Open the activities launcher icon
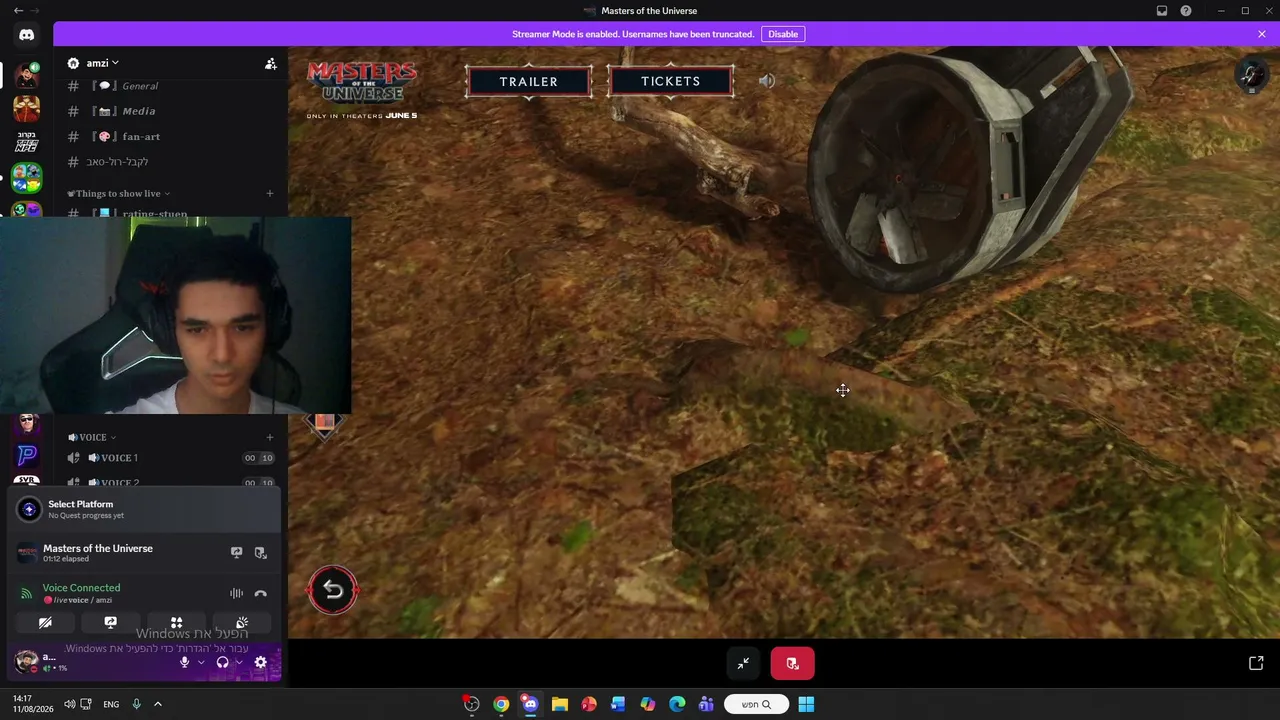 pyautogui.click(x=176, y=622)
